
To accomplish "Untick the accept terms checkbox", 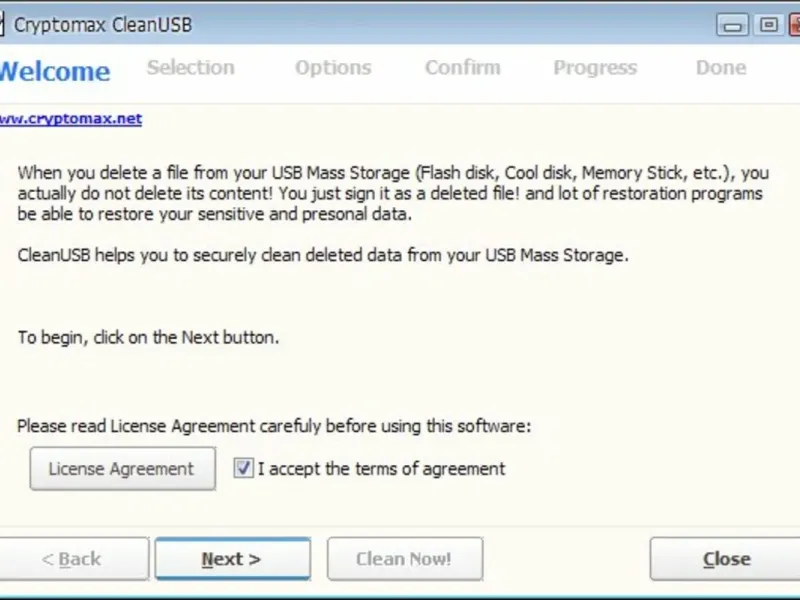I will 243,468.
